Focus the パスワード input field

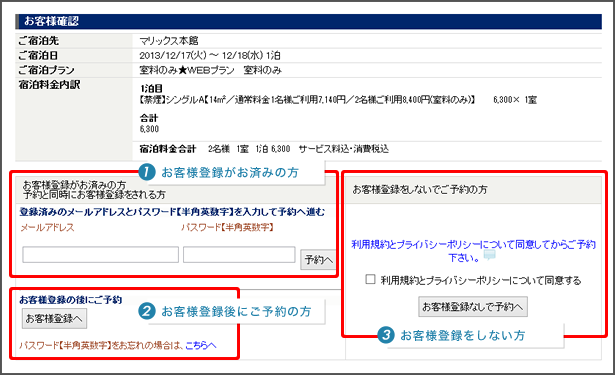(239, 255)
